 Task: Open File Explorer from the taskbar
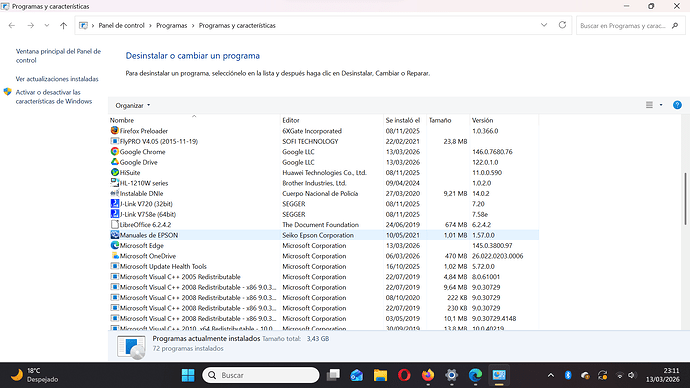(380, 375)
